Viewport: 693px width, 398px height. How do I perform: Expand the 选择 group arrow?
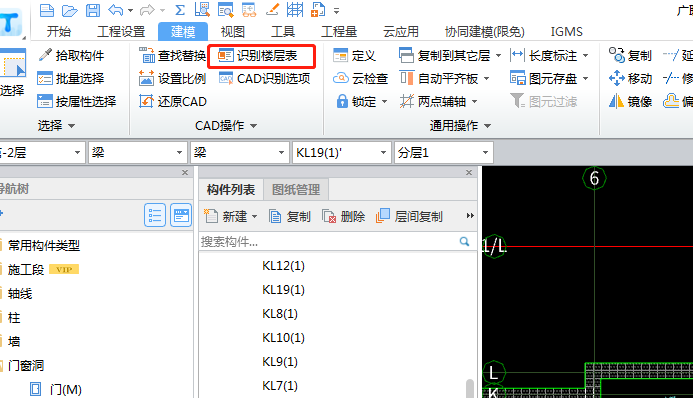pyautogui.click(x=71, y=126)
